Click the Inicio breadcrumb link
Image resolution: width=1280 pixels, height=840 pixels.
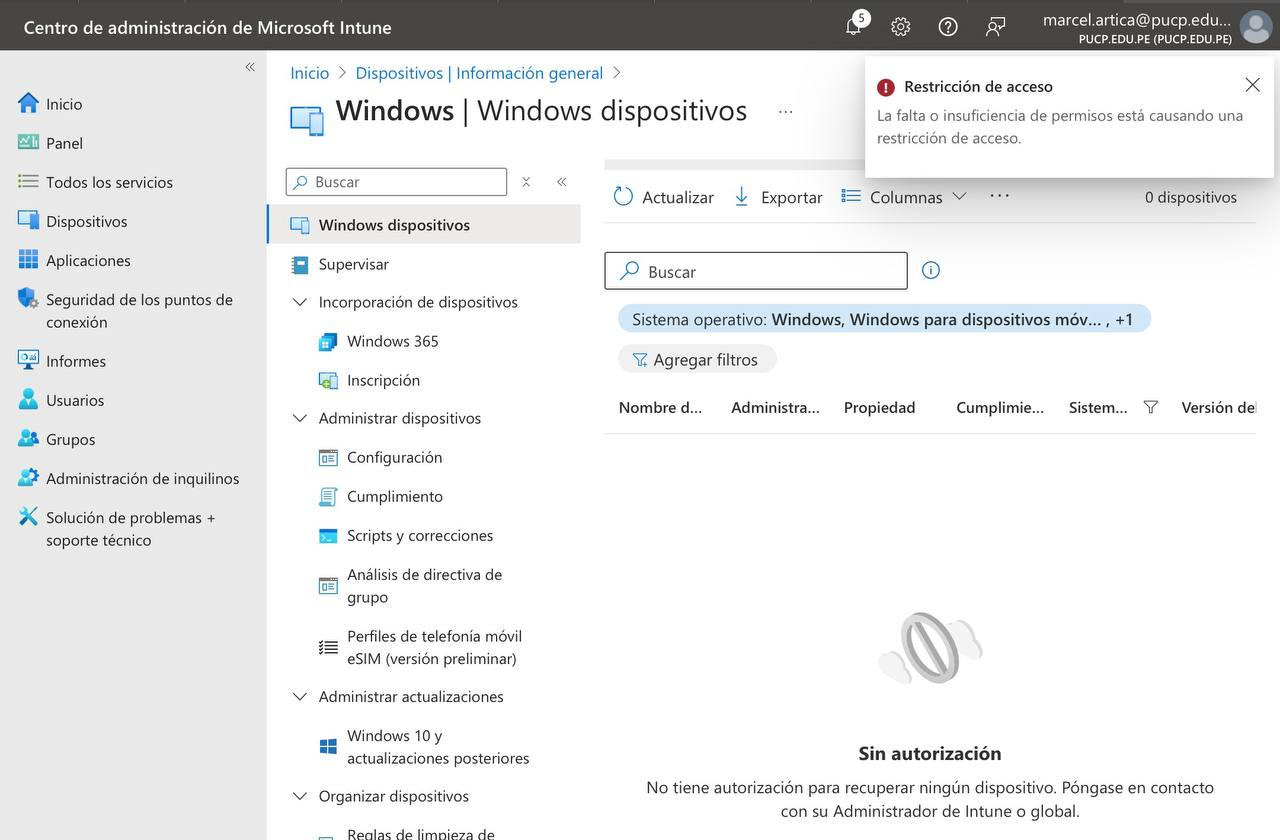[x=309, y=73]
